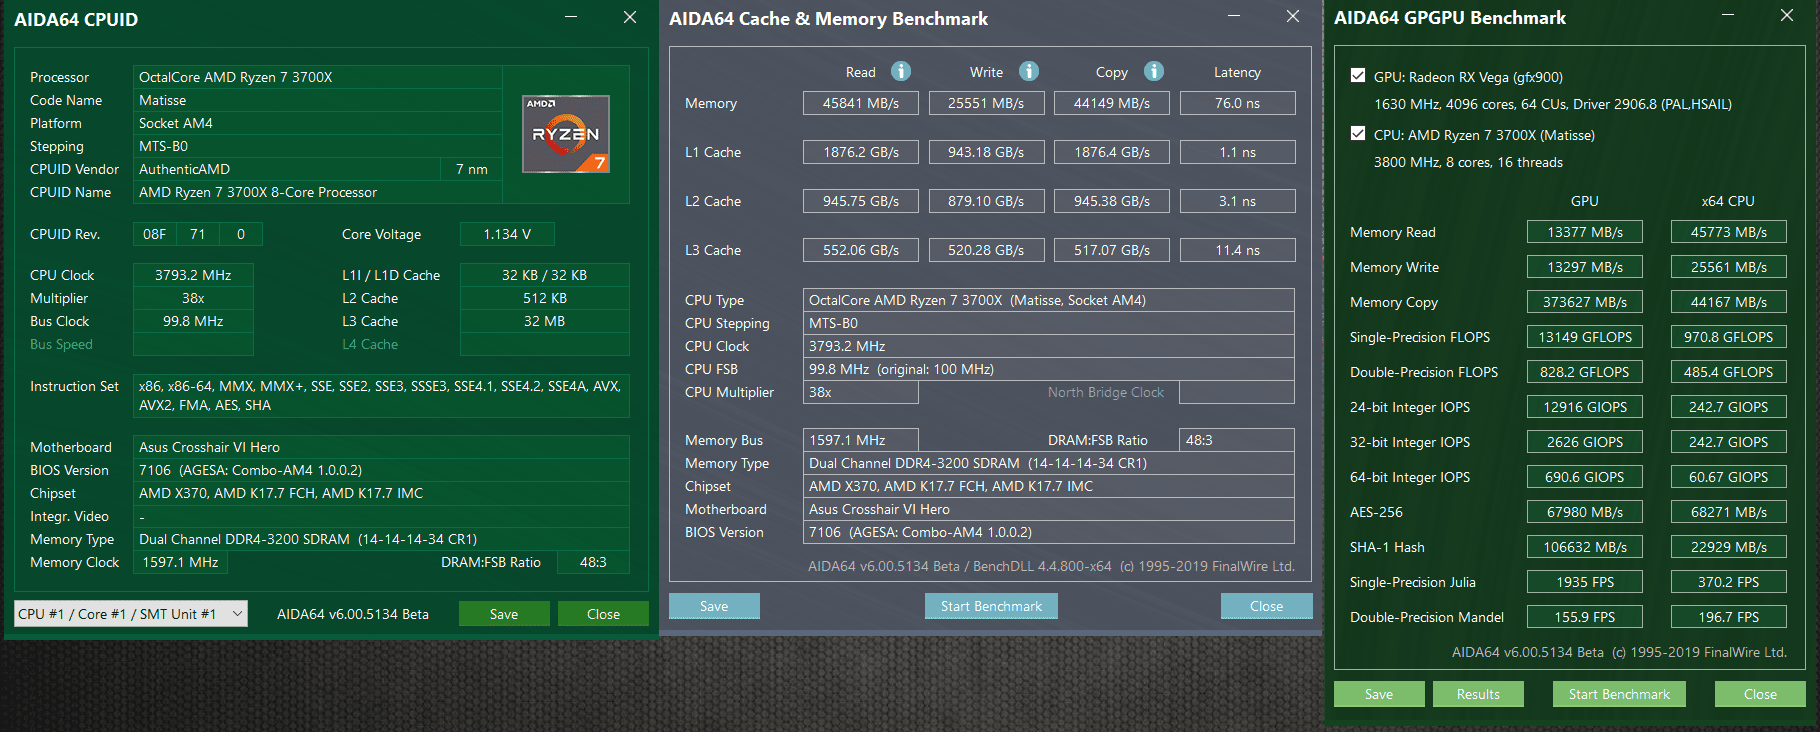Screen dimensions: 1820x732
Task: Click GPU AES-256 value 67980 MB/s
Action: (1585, 512)
